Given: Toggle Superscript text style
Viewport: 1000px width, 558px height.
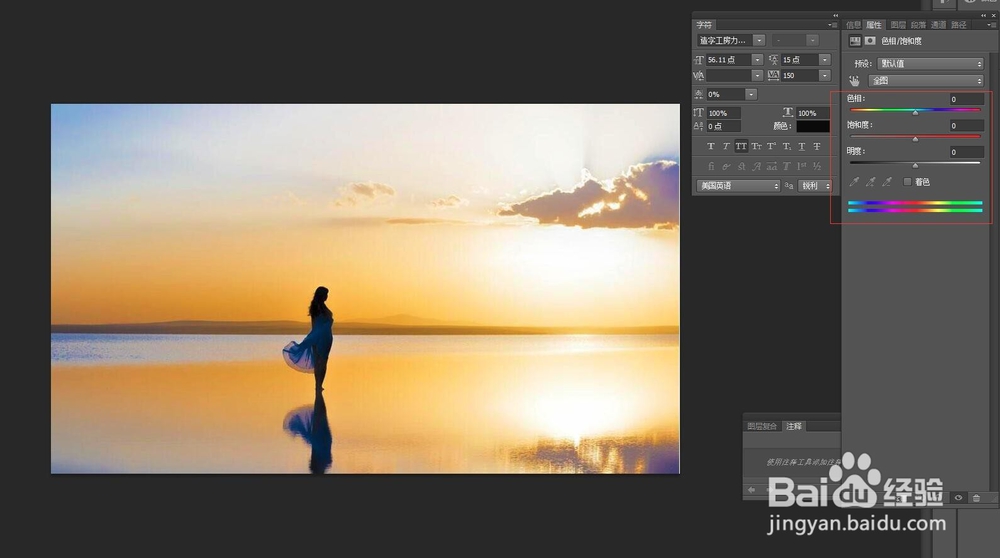Looking at the screenshot, I should pos(772,147).
